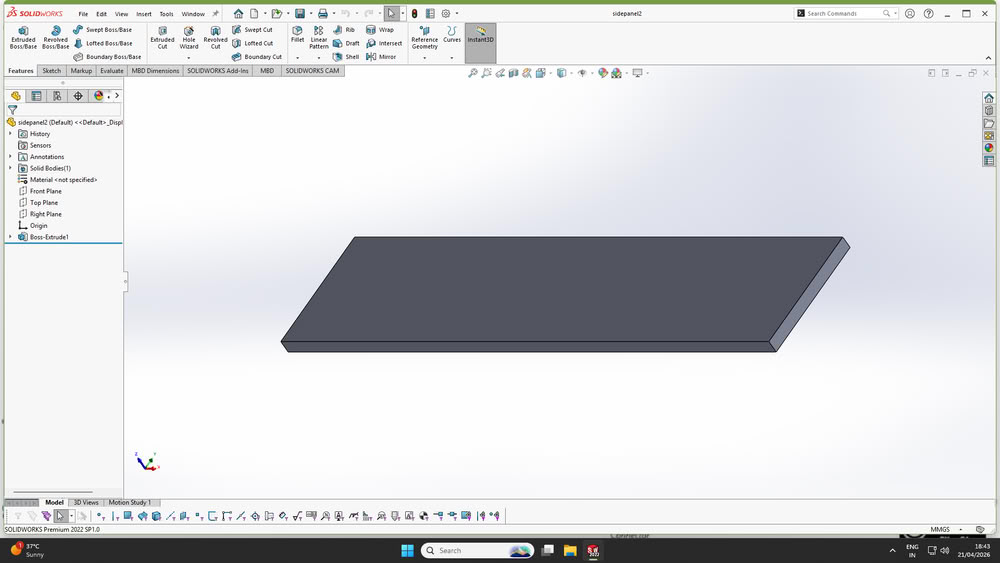Viewport: 1000px width, 563px height.
Task: Select the Revolved Cut tool
Action: pos(216,38)
